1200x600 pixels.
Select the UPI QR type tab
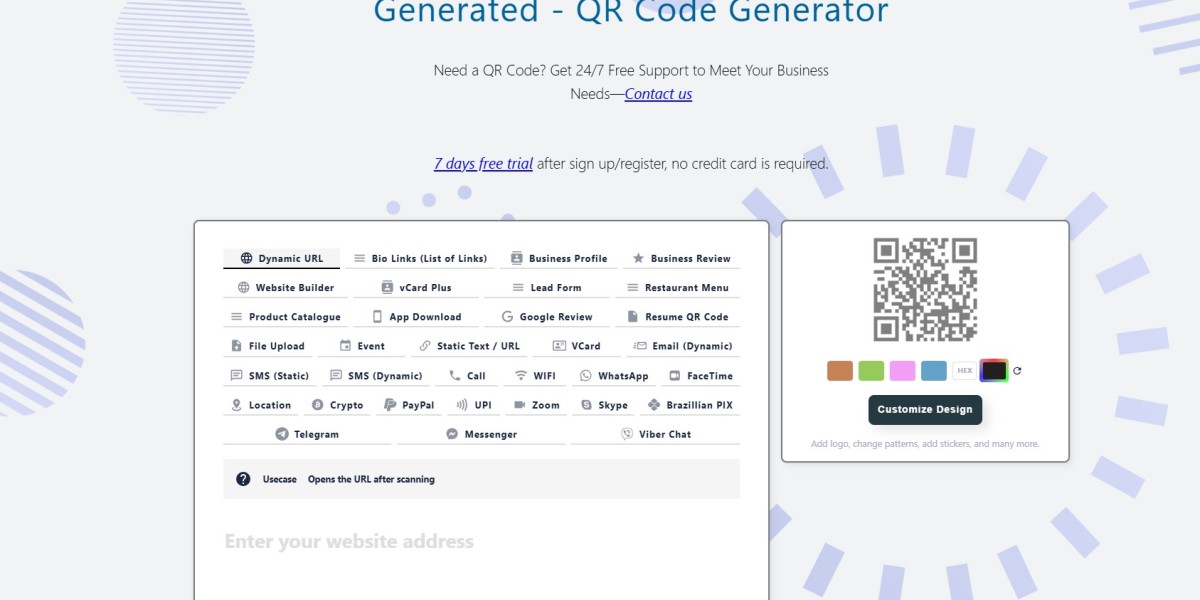pos(474,405)
